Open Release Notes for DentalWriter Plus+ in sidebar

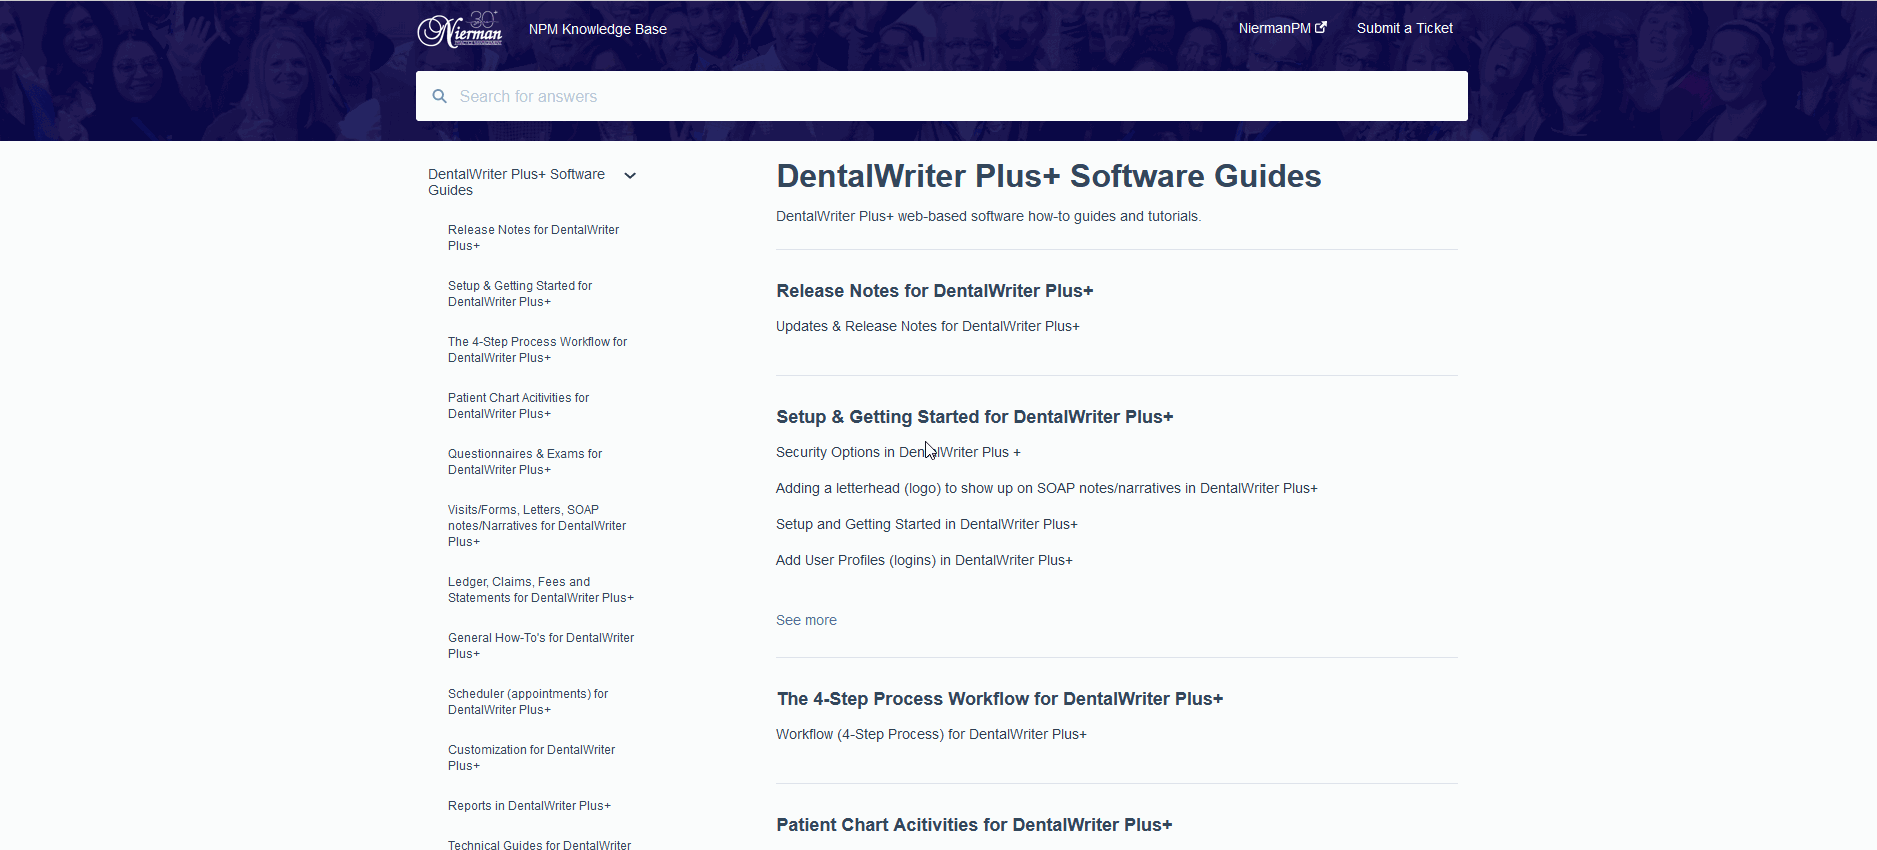[533, 238]
